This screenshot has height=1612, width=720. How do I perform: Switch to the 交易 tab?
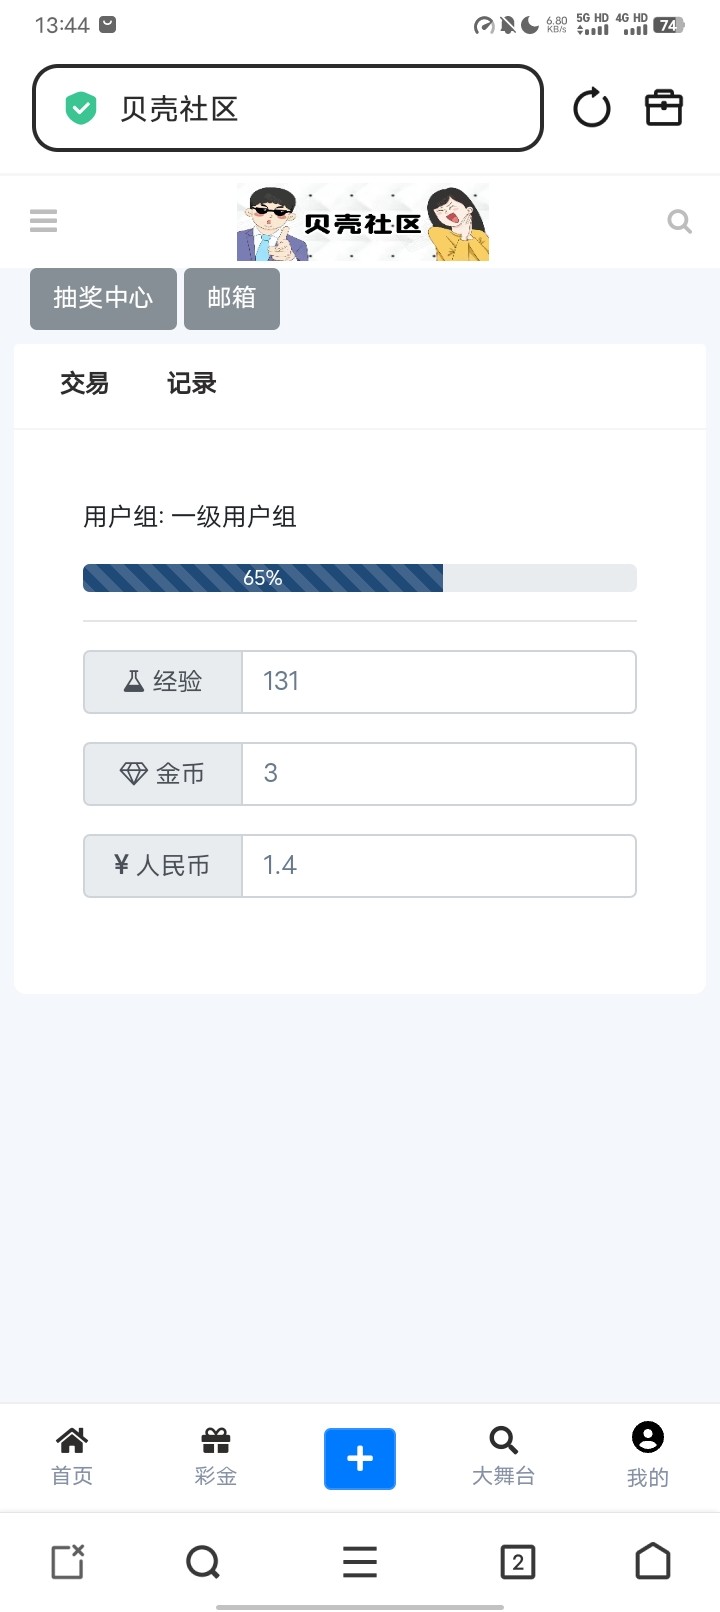pos(84,384)
